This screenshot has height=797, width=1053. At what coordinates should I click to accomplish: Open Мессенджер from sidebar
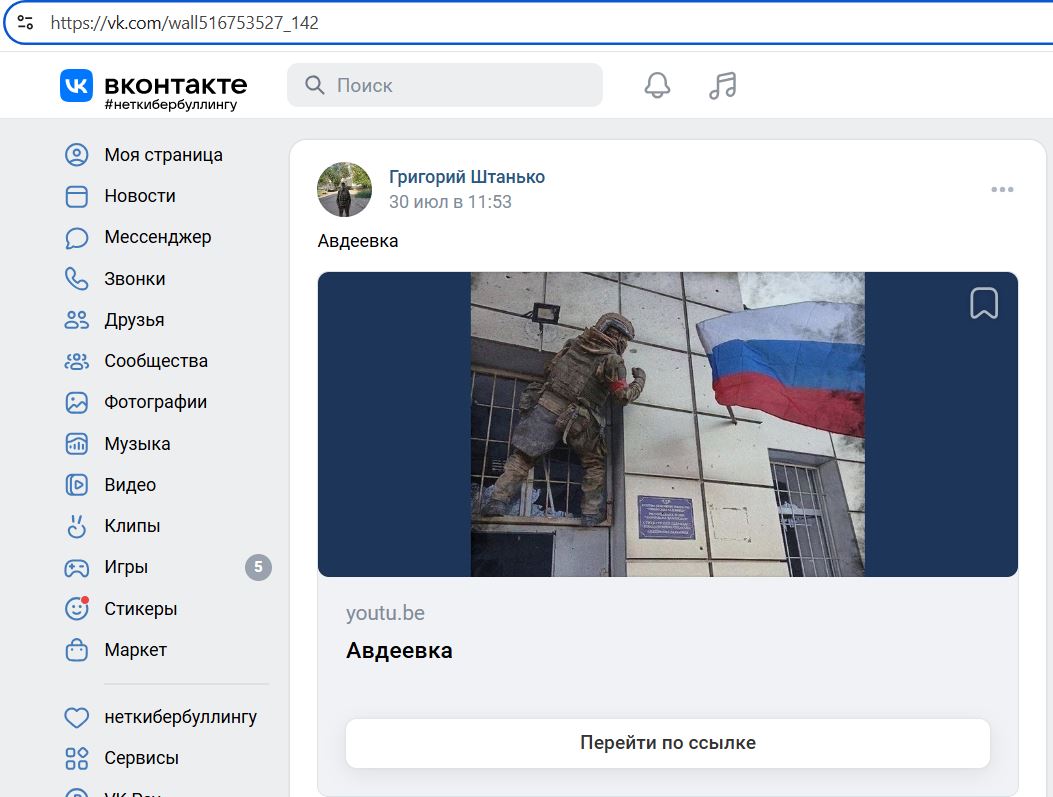click(158, 237)
